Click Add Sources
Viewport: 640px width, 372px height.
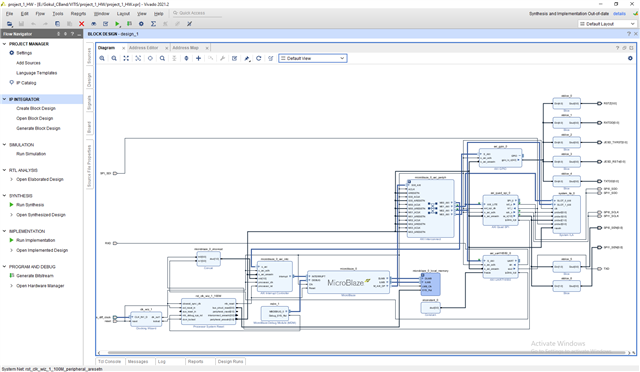(x=28, y=63)
